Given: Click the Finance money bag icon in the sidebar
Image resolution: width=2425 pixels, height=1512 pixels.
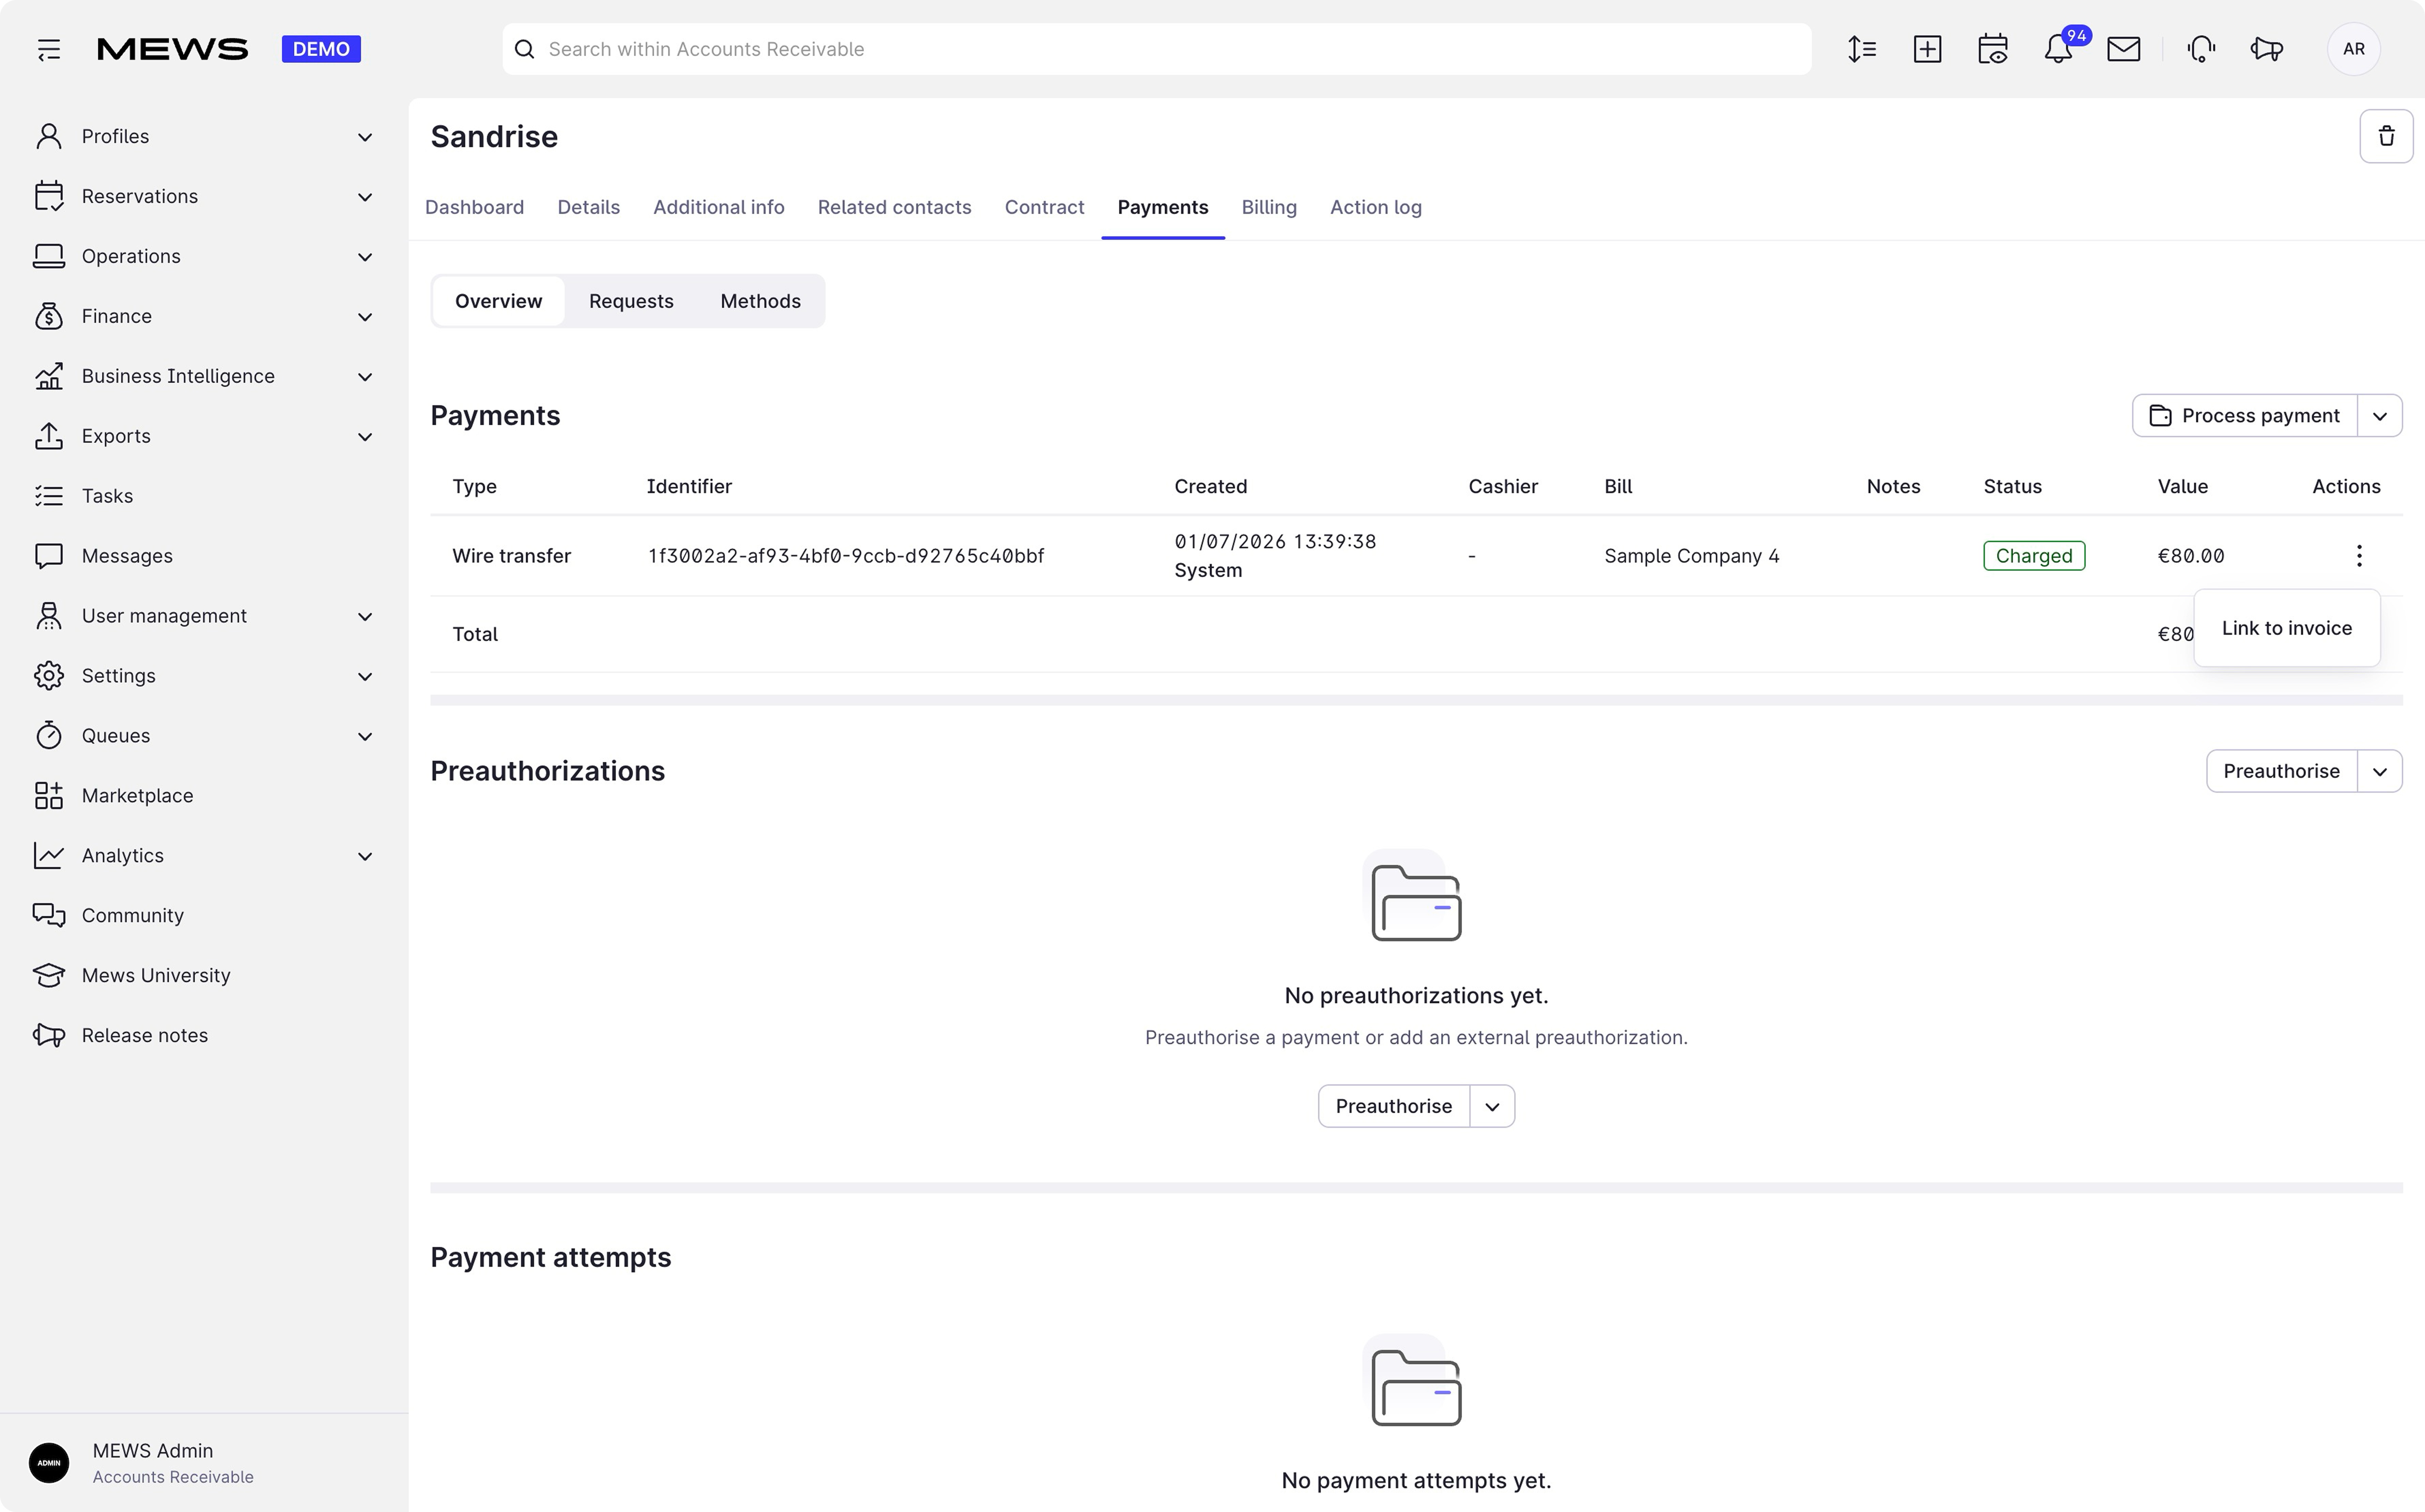Looking at the screenshot, I should [x=49, y=316].
